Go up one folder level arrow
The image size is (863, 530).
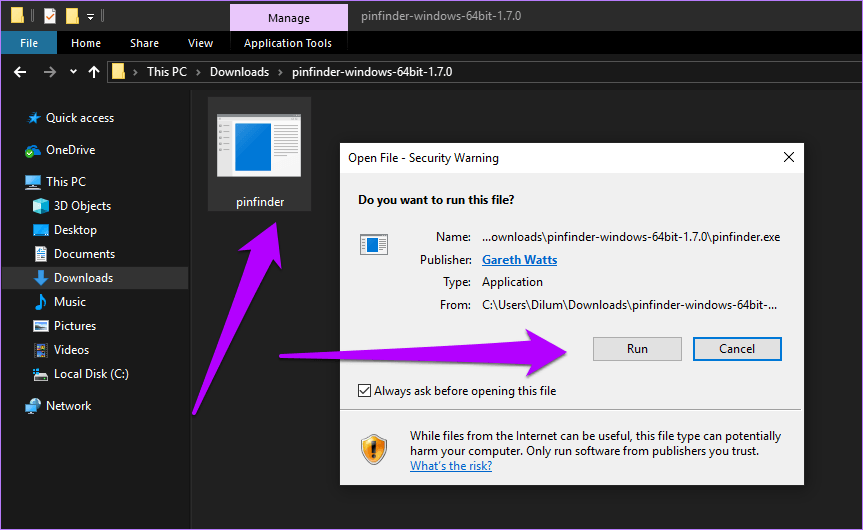pyautogui.click(x=94, y=72)
